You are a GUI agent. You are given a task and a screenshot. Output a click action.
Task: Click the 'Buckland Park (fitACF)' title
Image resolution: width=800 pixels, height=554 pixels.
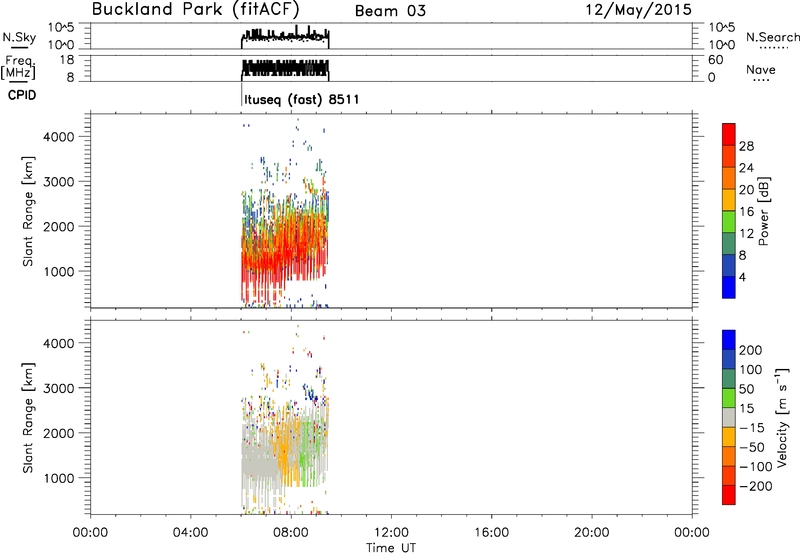(195, 10)
